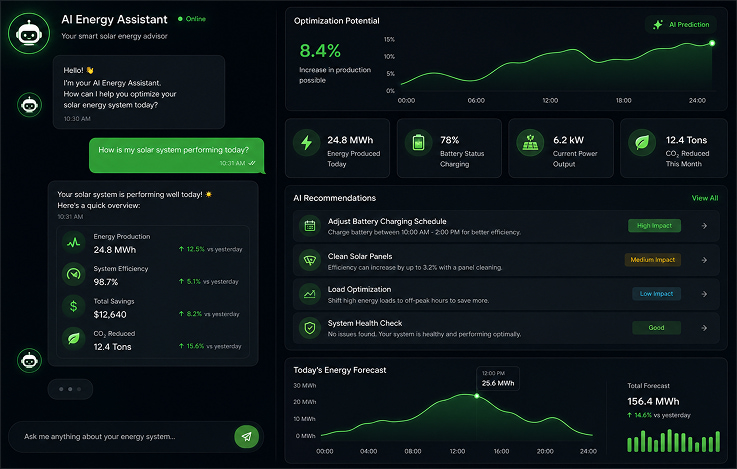Click the shield icon beside System Health Check
This screenshot has height=469, width=737.
pyautogui.click(x=310, y=328)
